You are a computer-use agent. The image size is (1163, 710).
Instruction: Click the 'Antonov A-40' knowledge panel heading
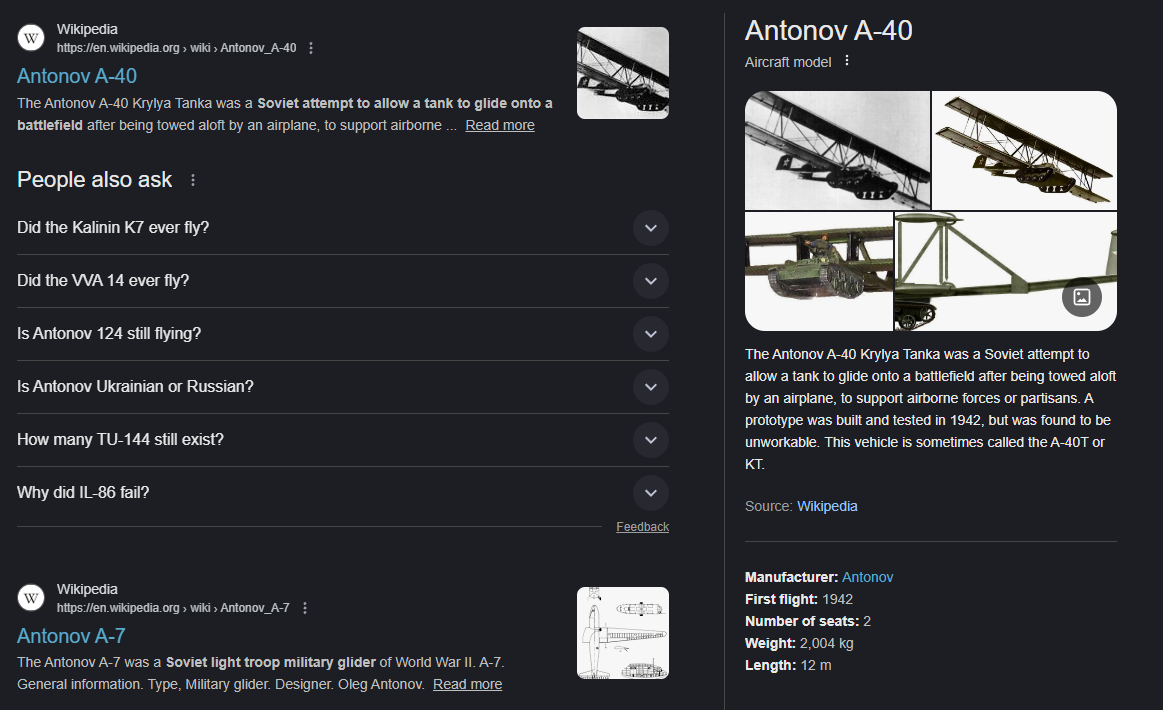(x=828, y=30)
